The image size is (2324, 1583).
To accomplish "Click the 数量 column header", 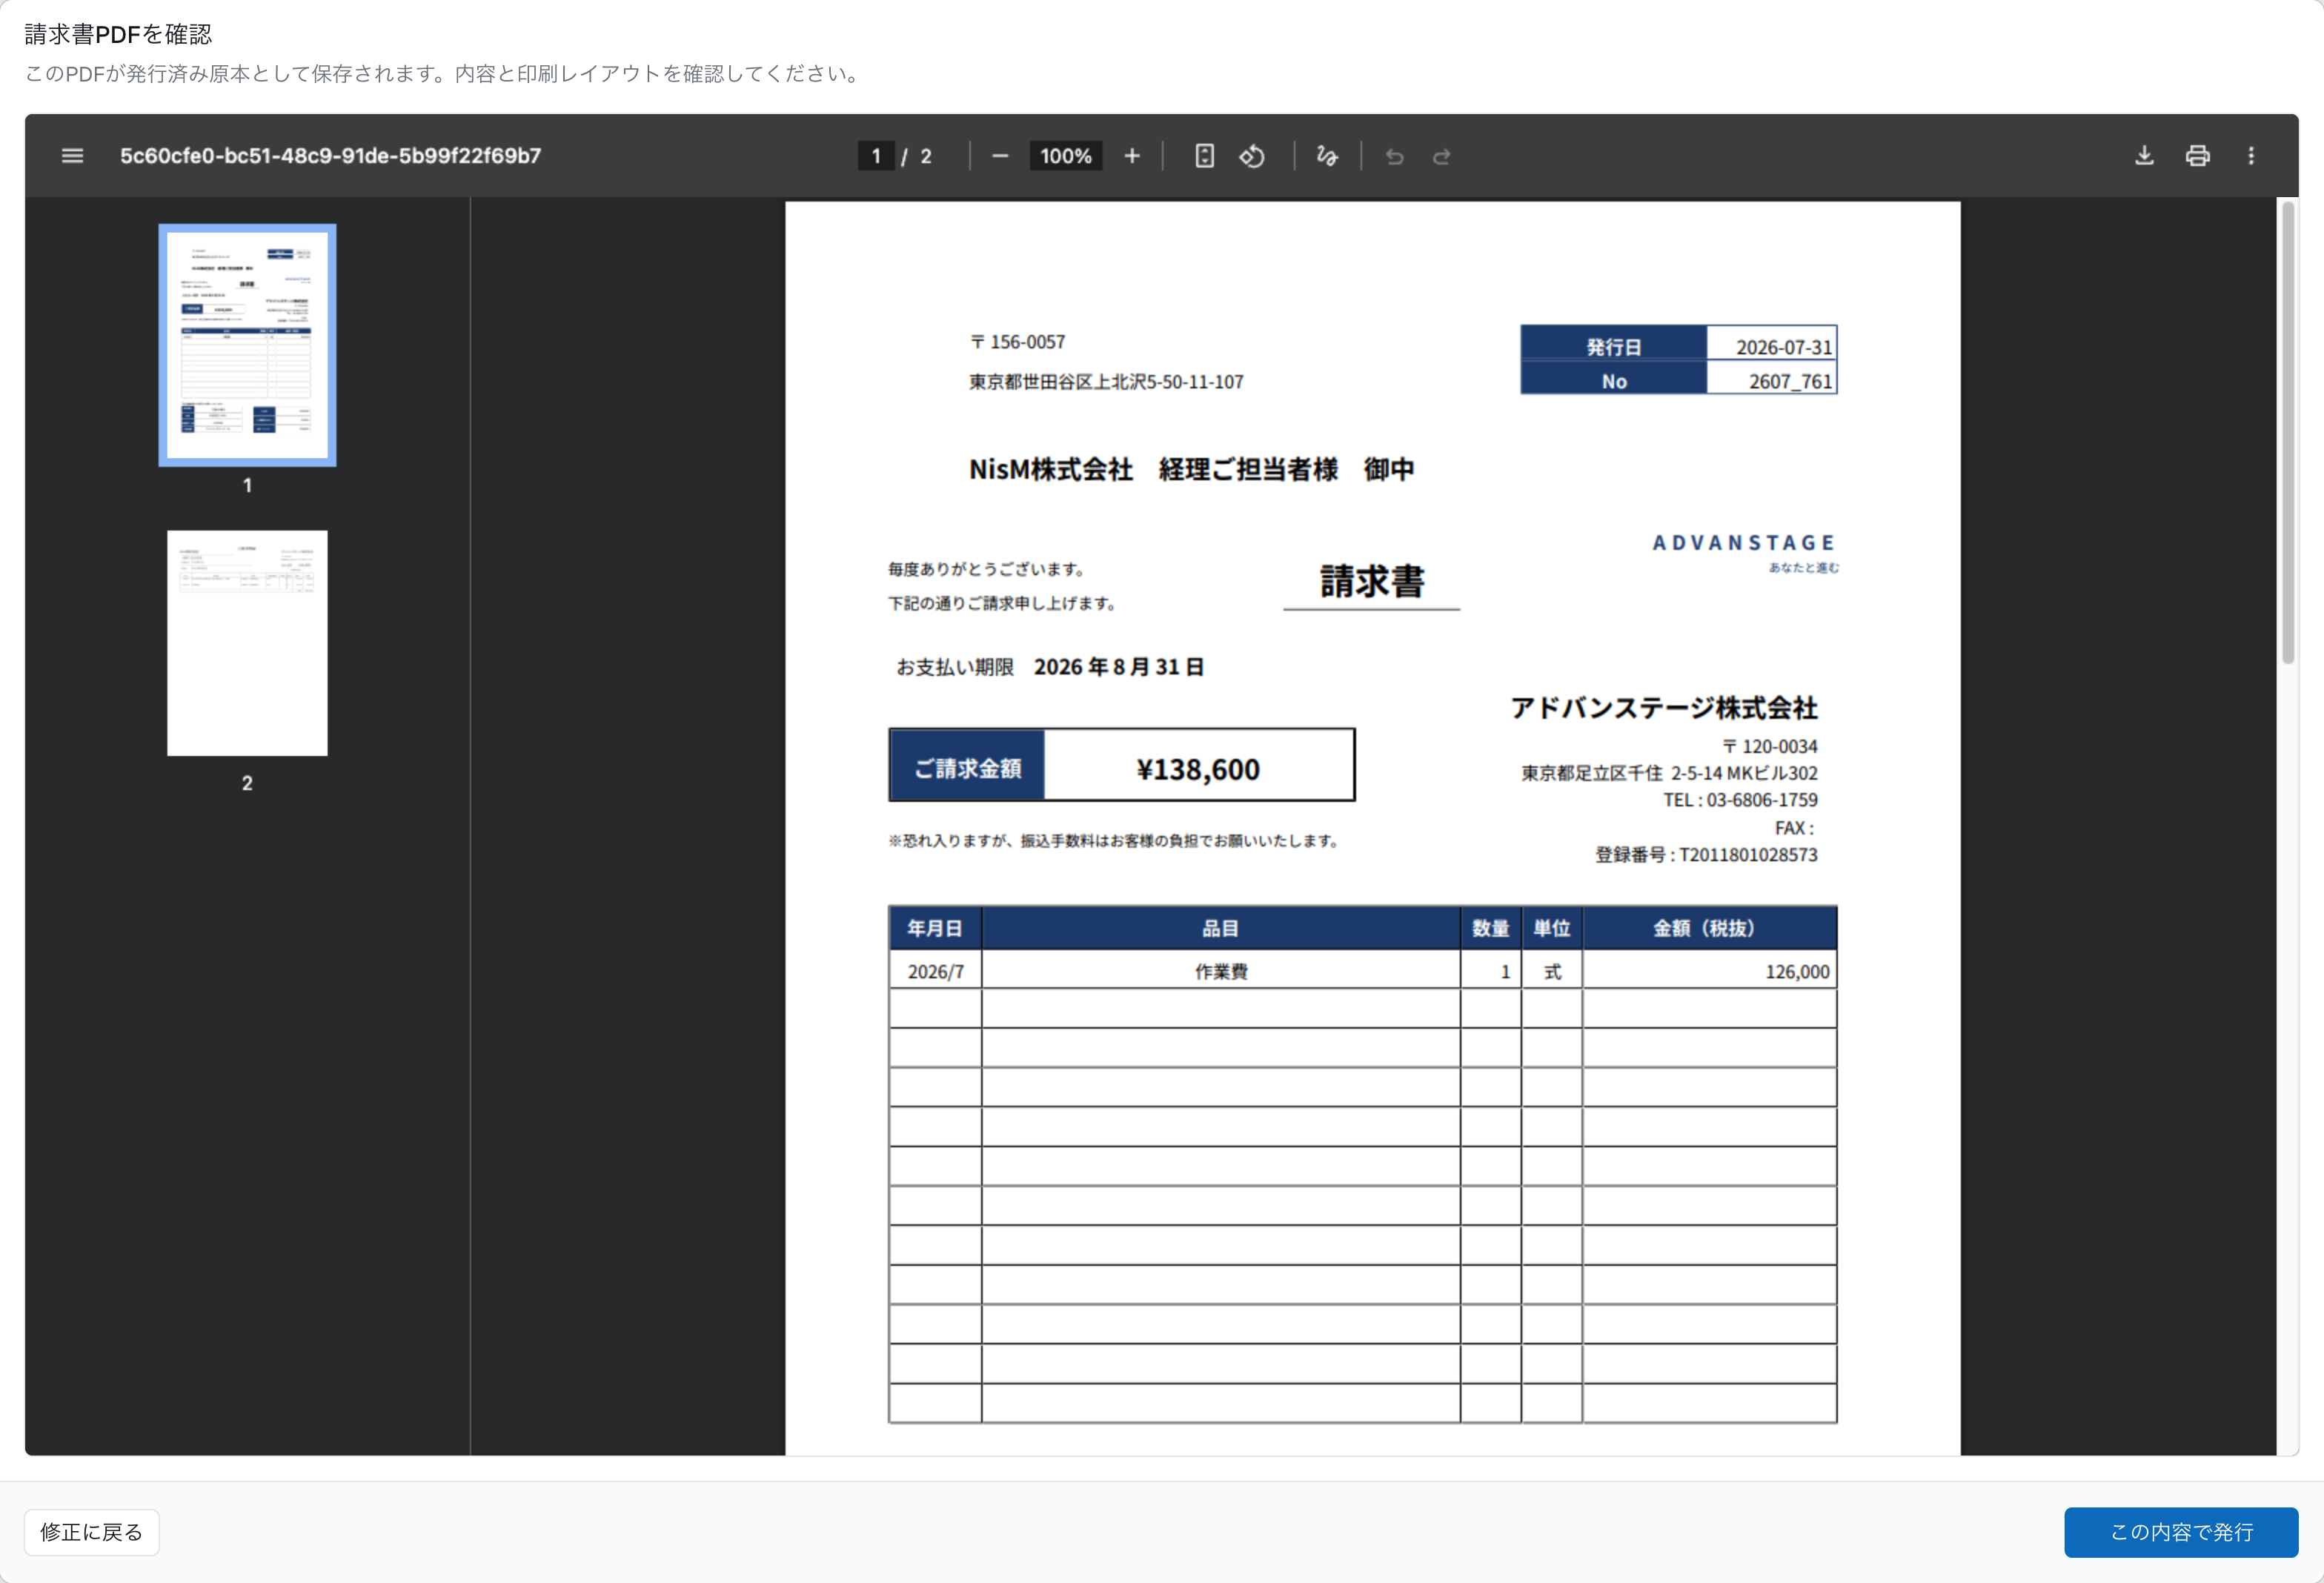I will pyautogui.click(x=1490, y=928).
